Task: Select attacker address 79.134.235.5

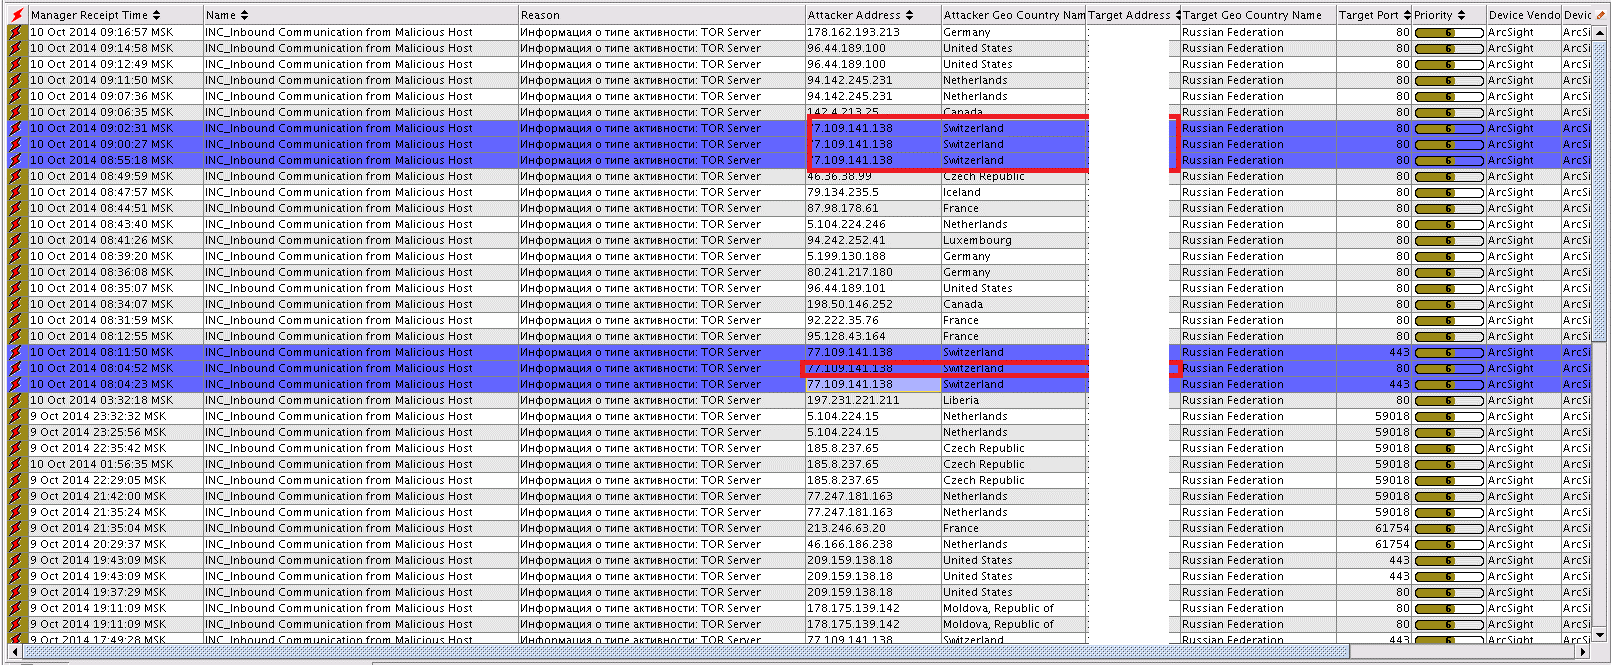Action: [x=843, y=192]
